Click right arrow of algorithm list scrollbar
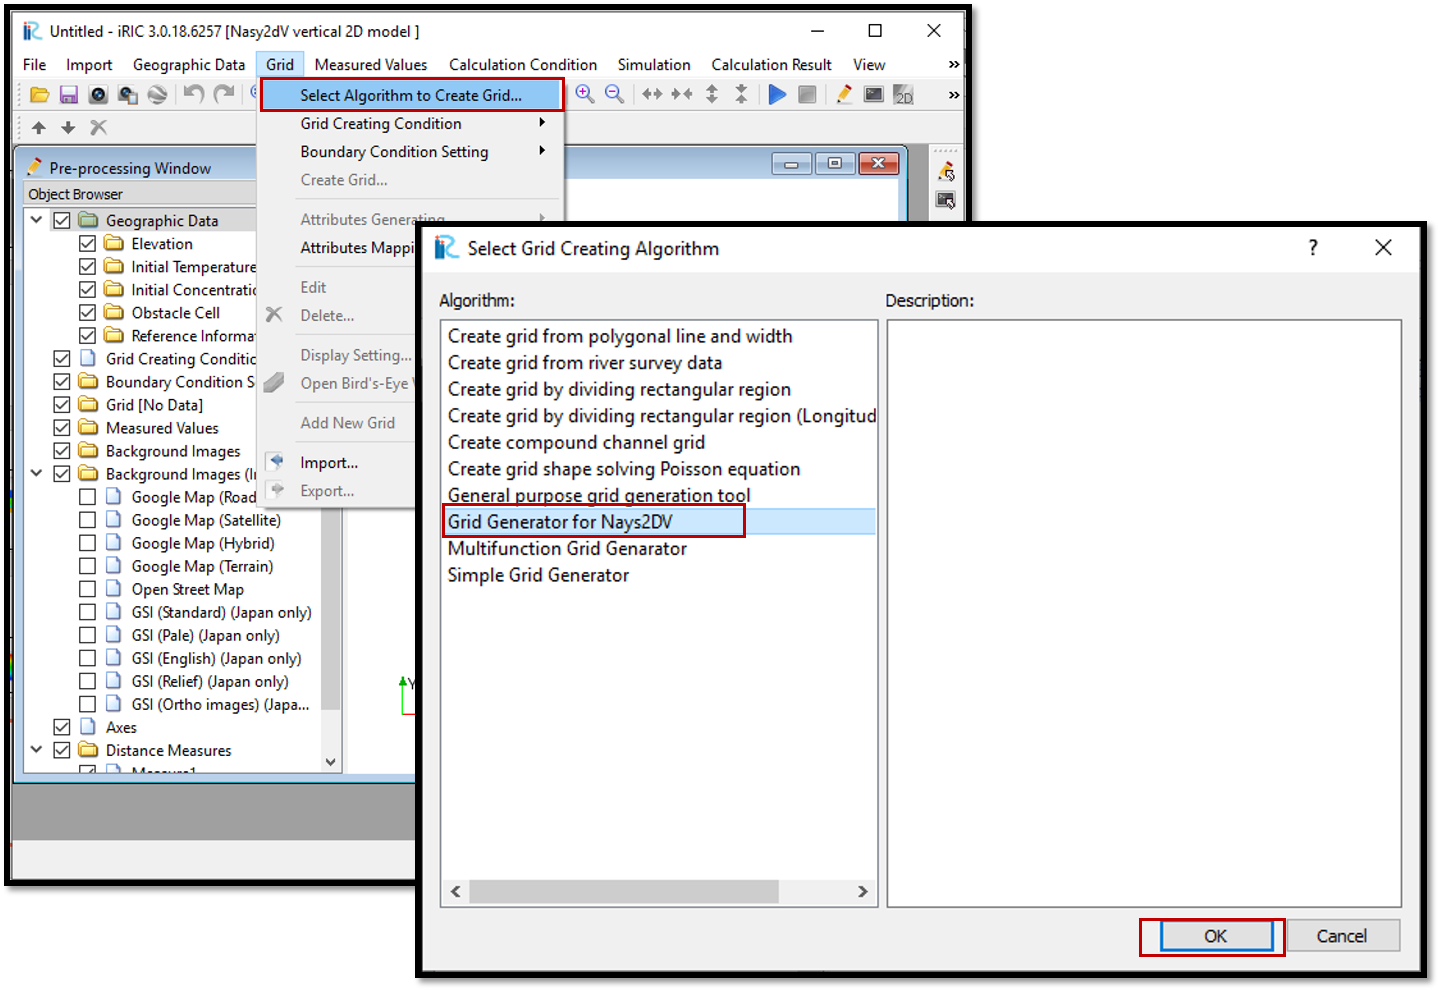The height and width of the screenshot is (991, 1440). 863,891
